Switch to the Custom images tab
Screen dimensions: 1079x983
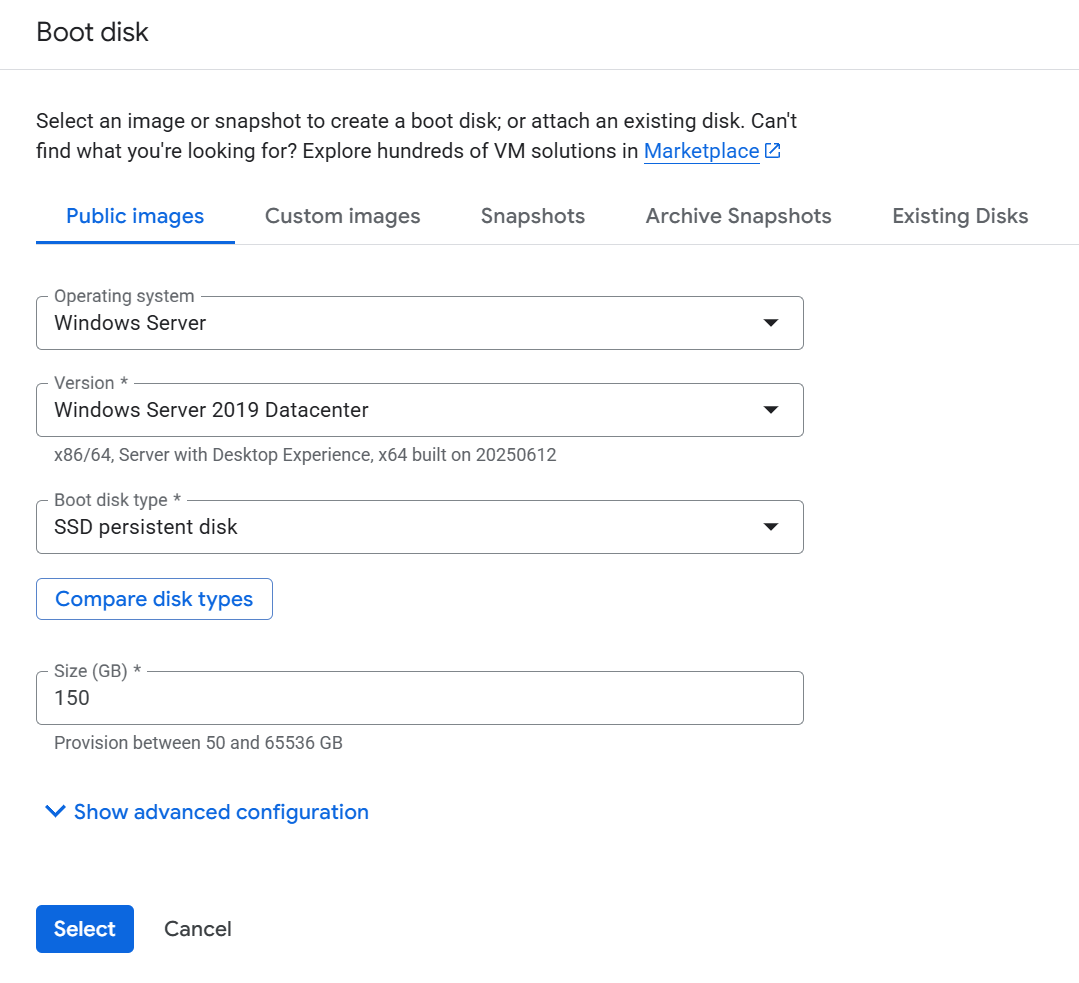pos(342,216)
